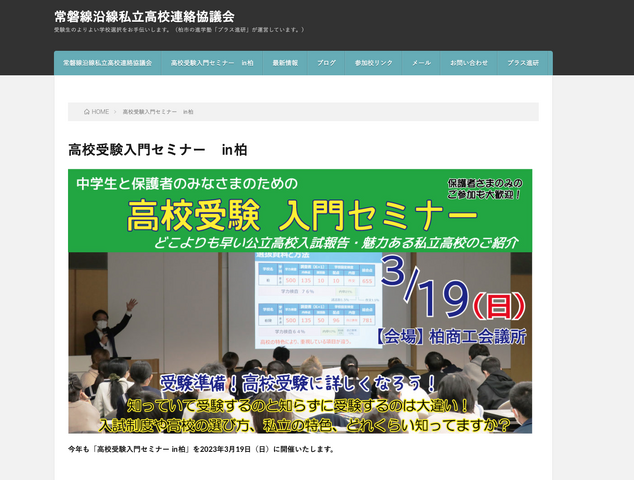
Task: Select 常磐線沿線私立高校連絡協議会 in navigation bar
Action: click(x=108, y=63)
